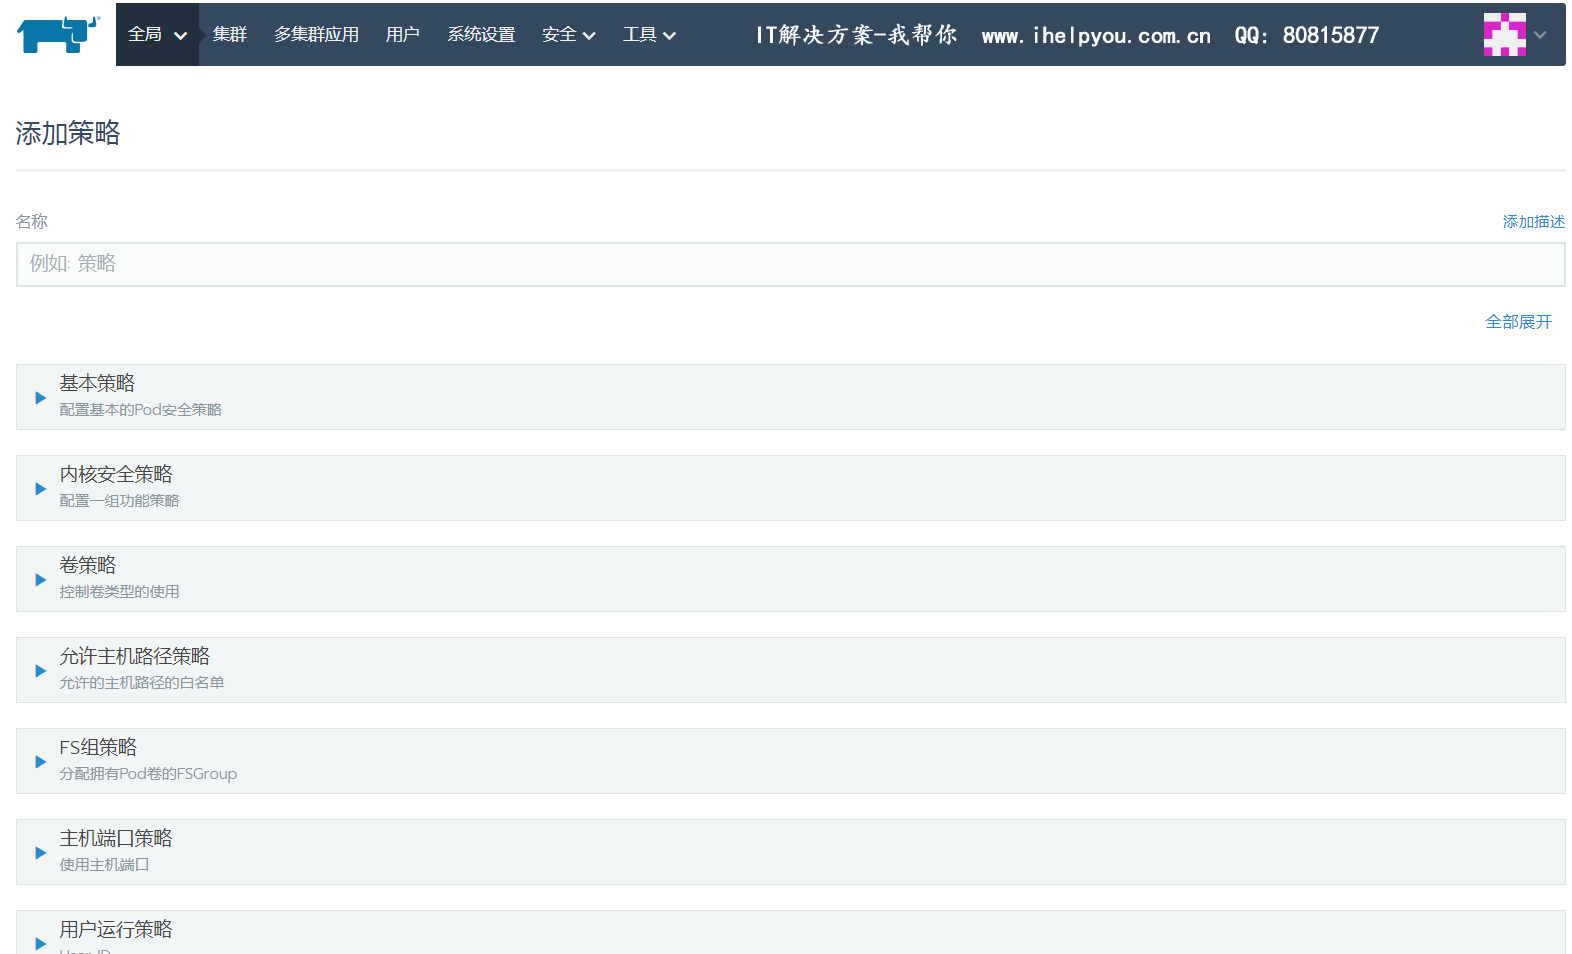Image resolution: width=1572 pixels, height=954 pixels.
Task: Open the 用户 menu item
Action: pos(402,34)
